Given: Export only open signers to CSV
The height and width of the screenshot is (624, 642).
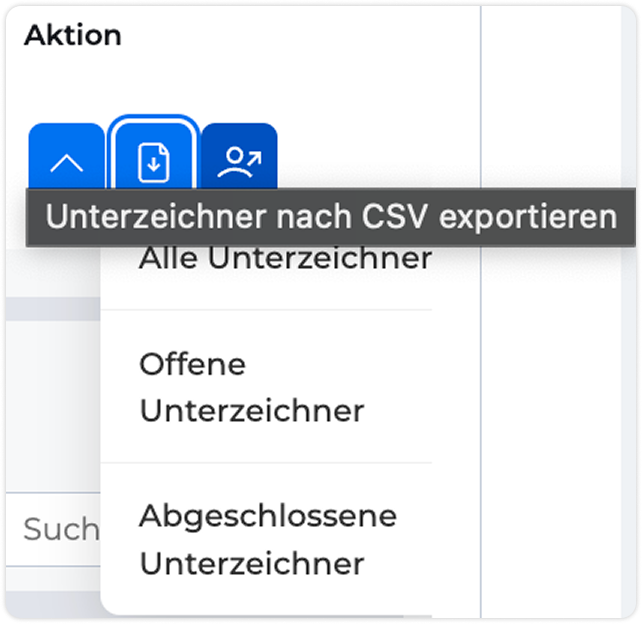Looking at the screenshot, I should click(251, 386).
